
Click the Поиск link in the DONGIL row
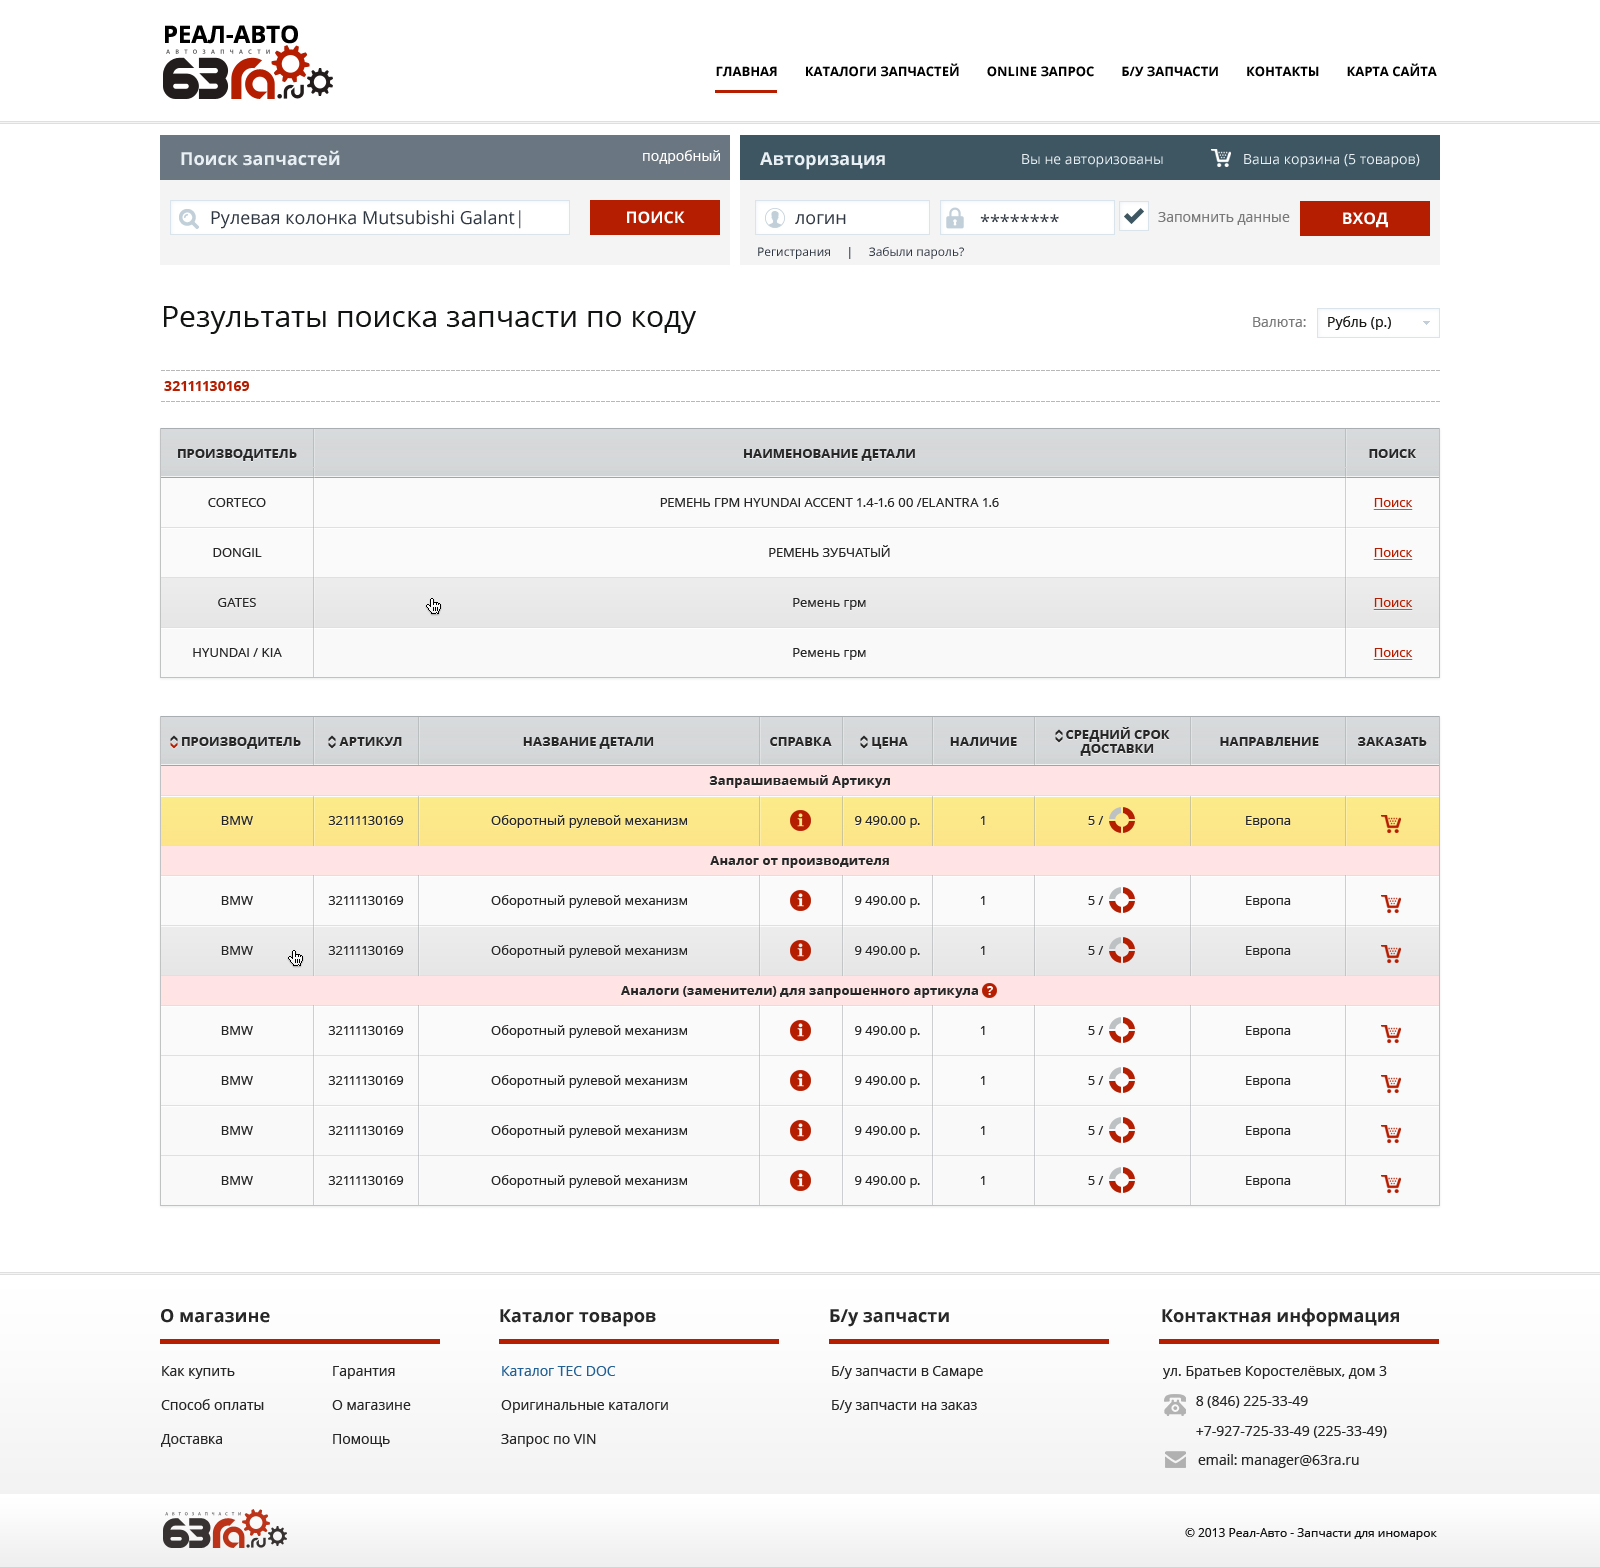(1392, 552)
